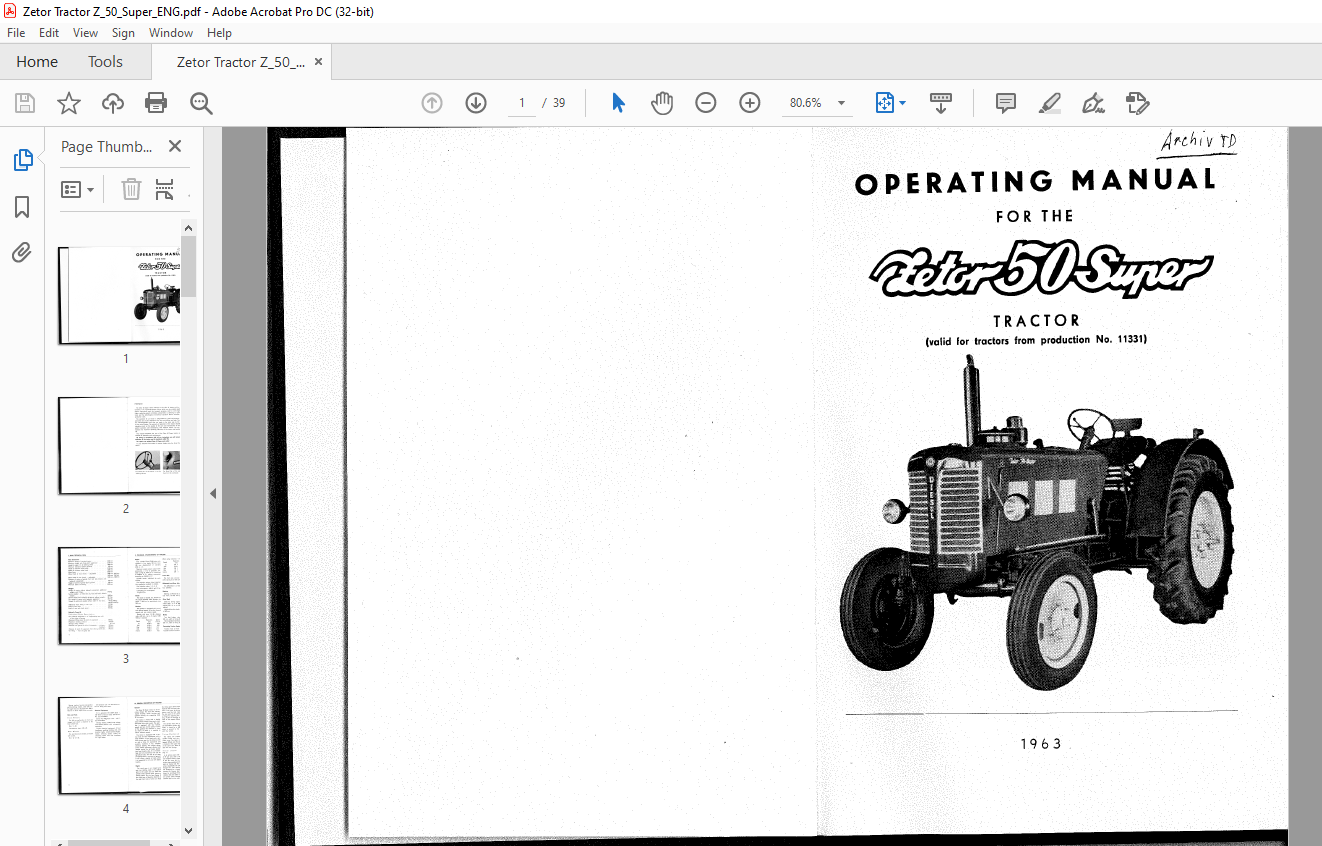This screenshot has width=1322, height=846.
Task: Select page 2 thumbnail
Action: [119, 445]
